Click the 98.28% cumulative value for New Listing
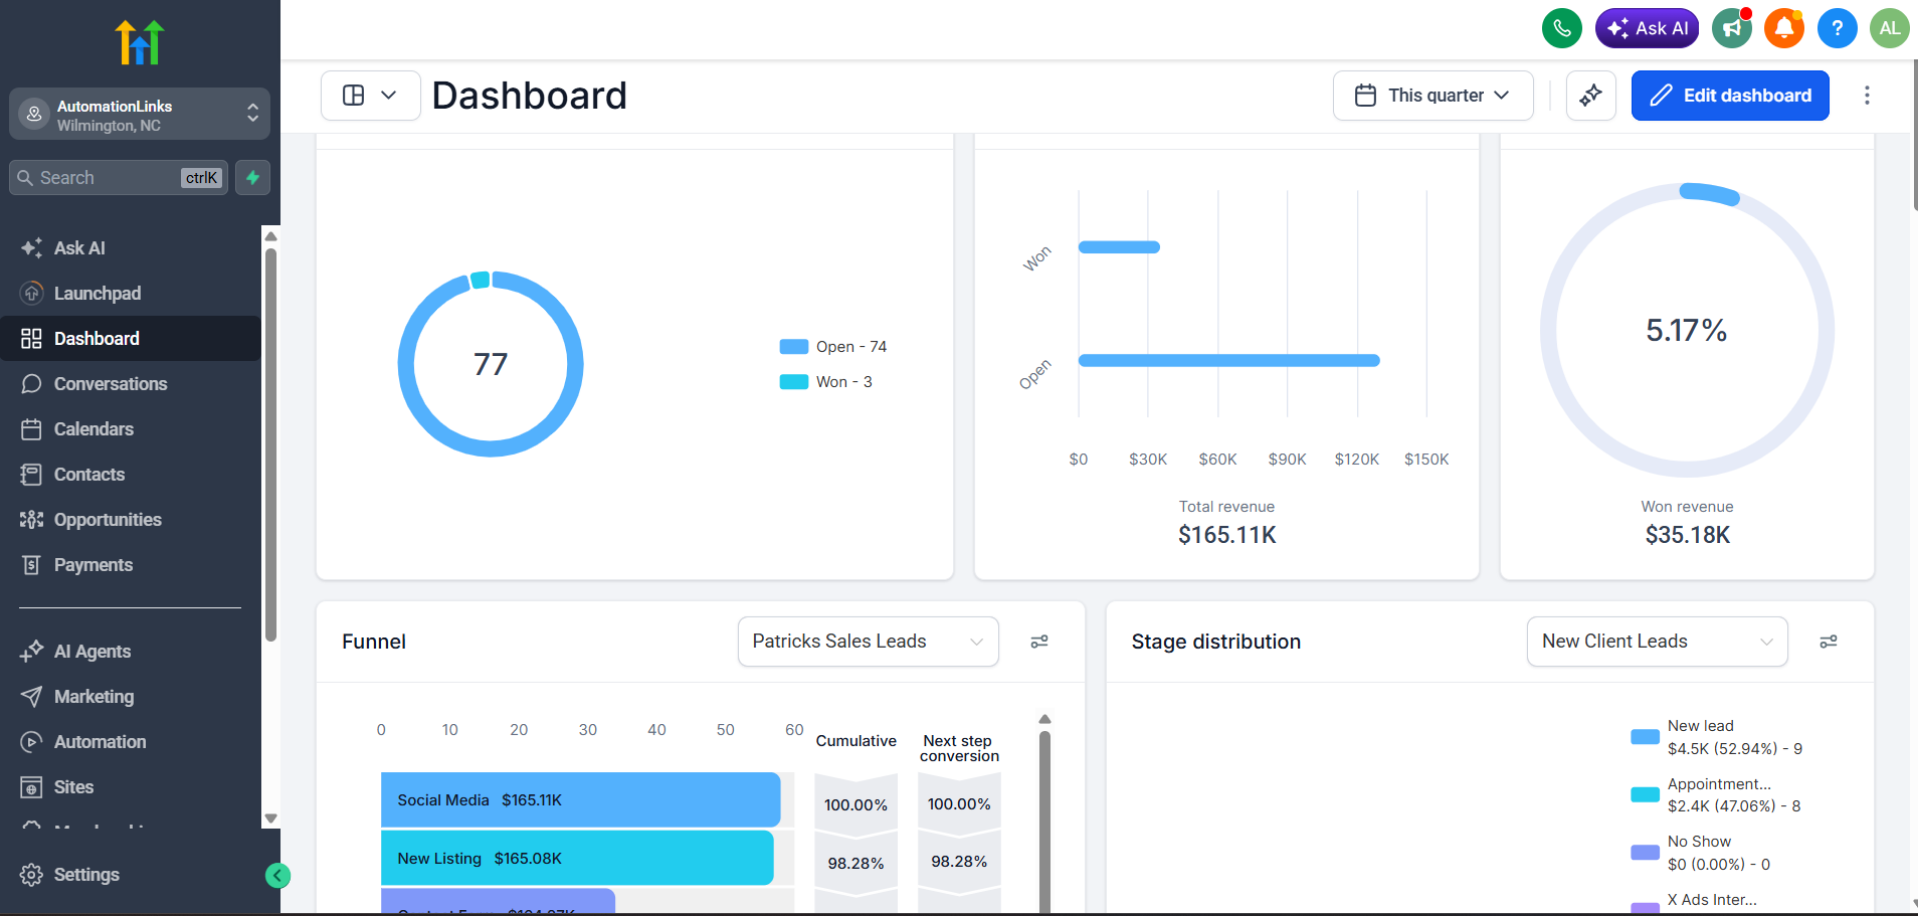Viewport: 1920px width, 916px height. (856, 863)
